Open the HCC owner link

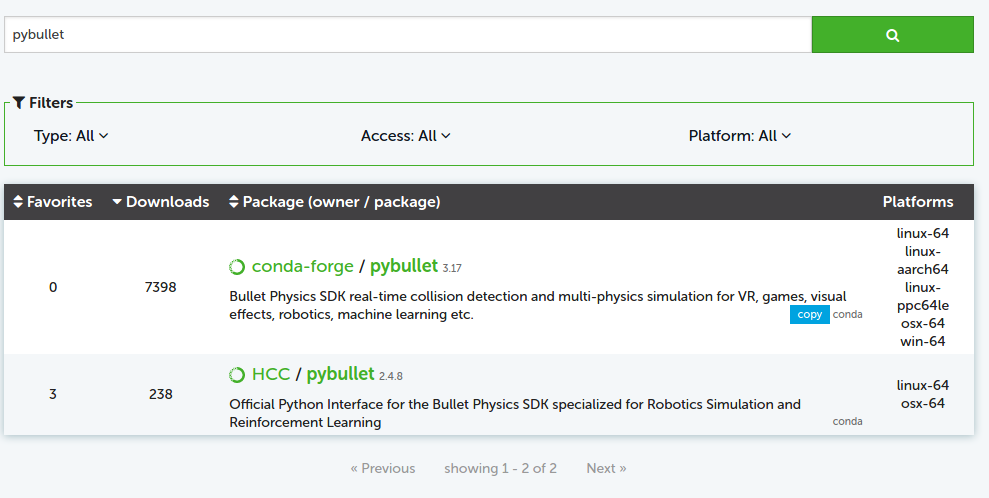270,374
